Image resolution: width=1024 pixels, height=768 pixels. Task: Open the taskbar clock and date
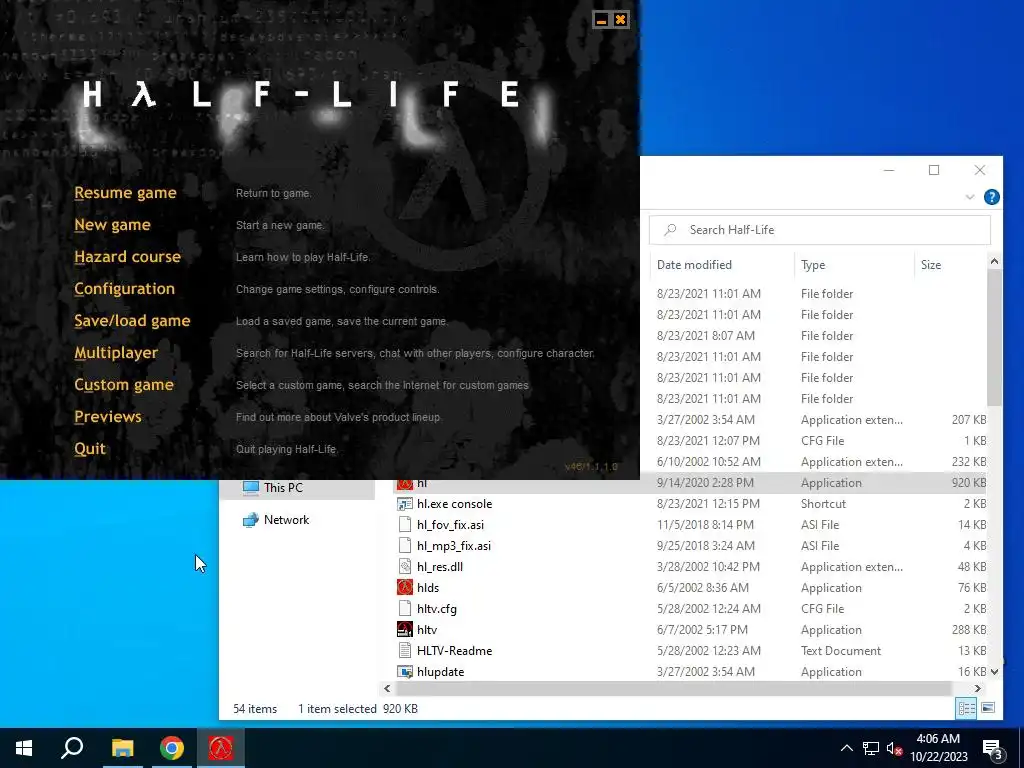click(x=938, y=748)
